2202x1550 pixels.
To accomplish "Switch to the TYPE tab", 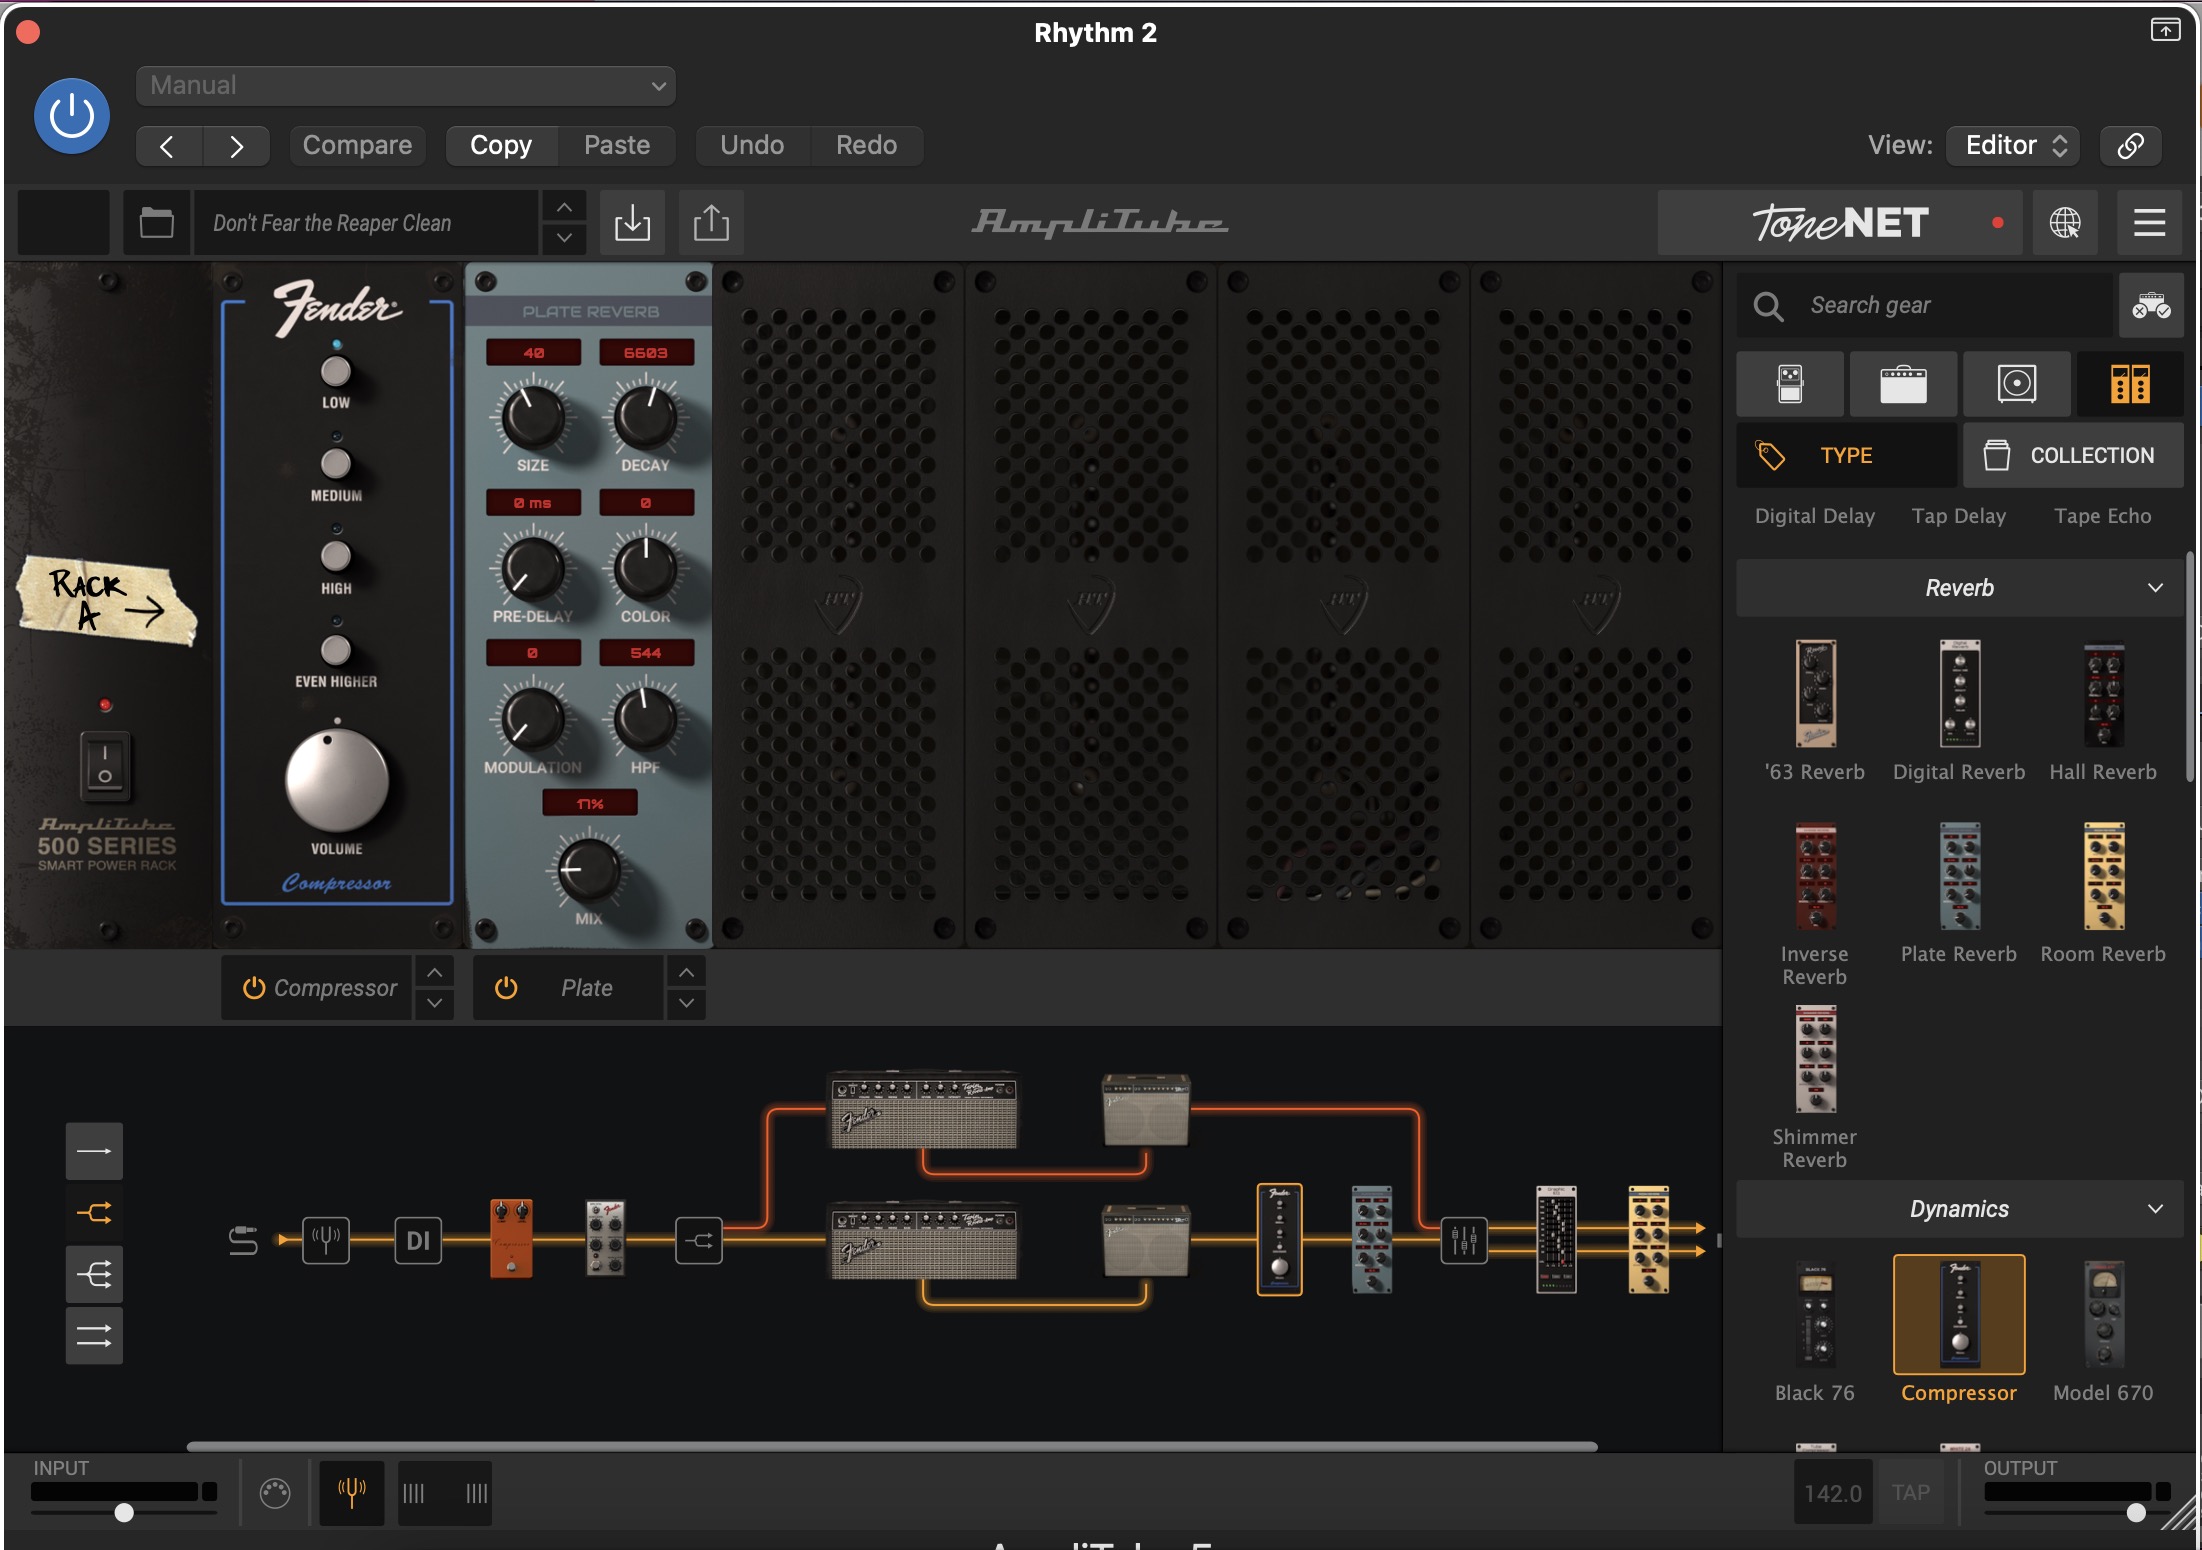I will [x=1847, y=456].
